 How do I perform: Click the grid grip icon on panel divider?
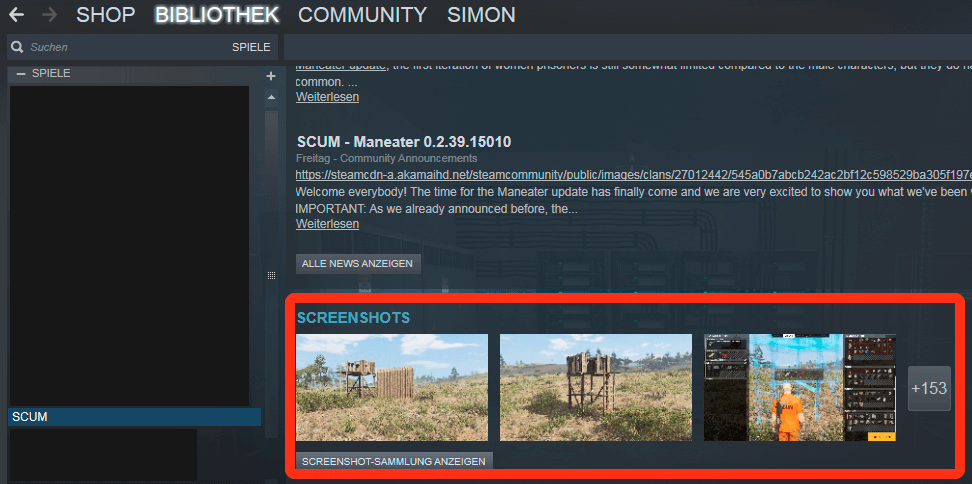(x=271, y=275)
